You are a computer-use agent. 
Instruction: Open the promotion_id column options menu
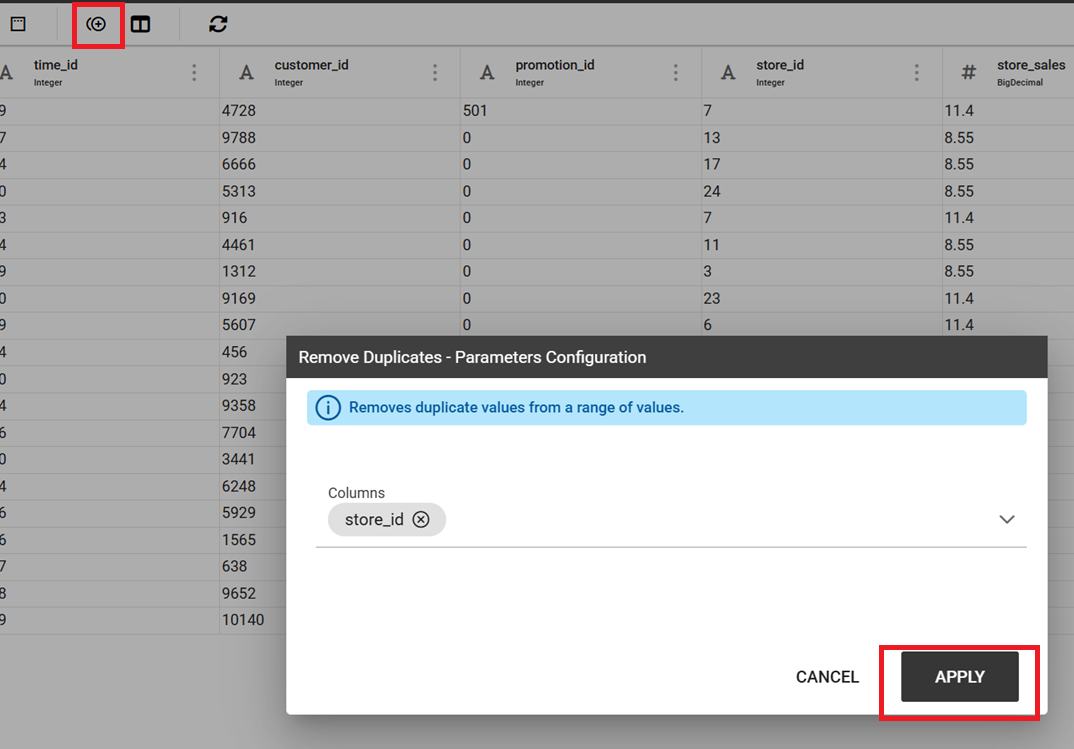click(x=675, y=73)
